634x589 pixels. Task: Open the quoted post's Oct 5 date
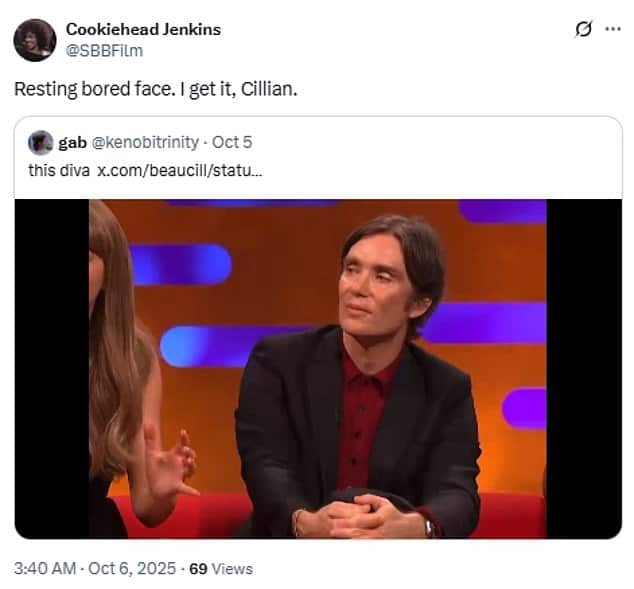(x=232, y=142)
